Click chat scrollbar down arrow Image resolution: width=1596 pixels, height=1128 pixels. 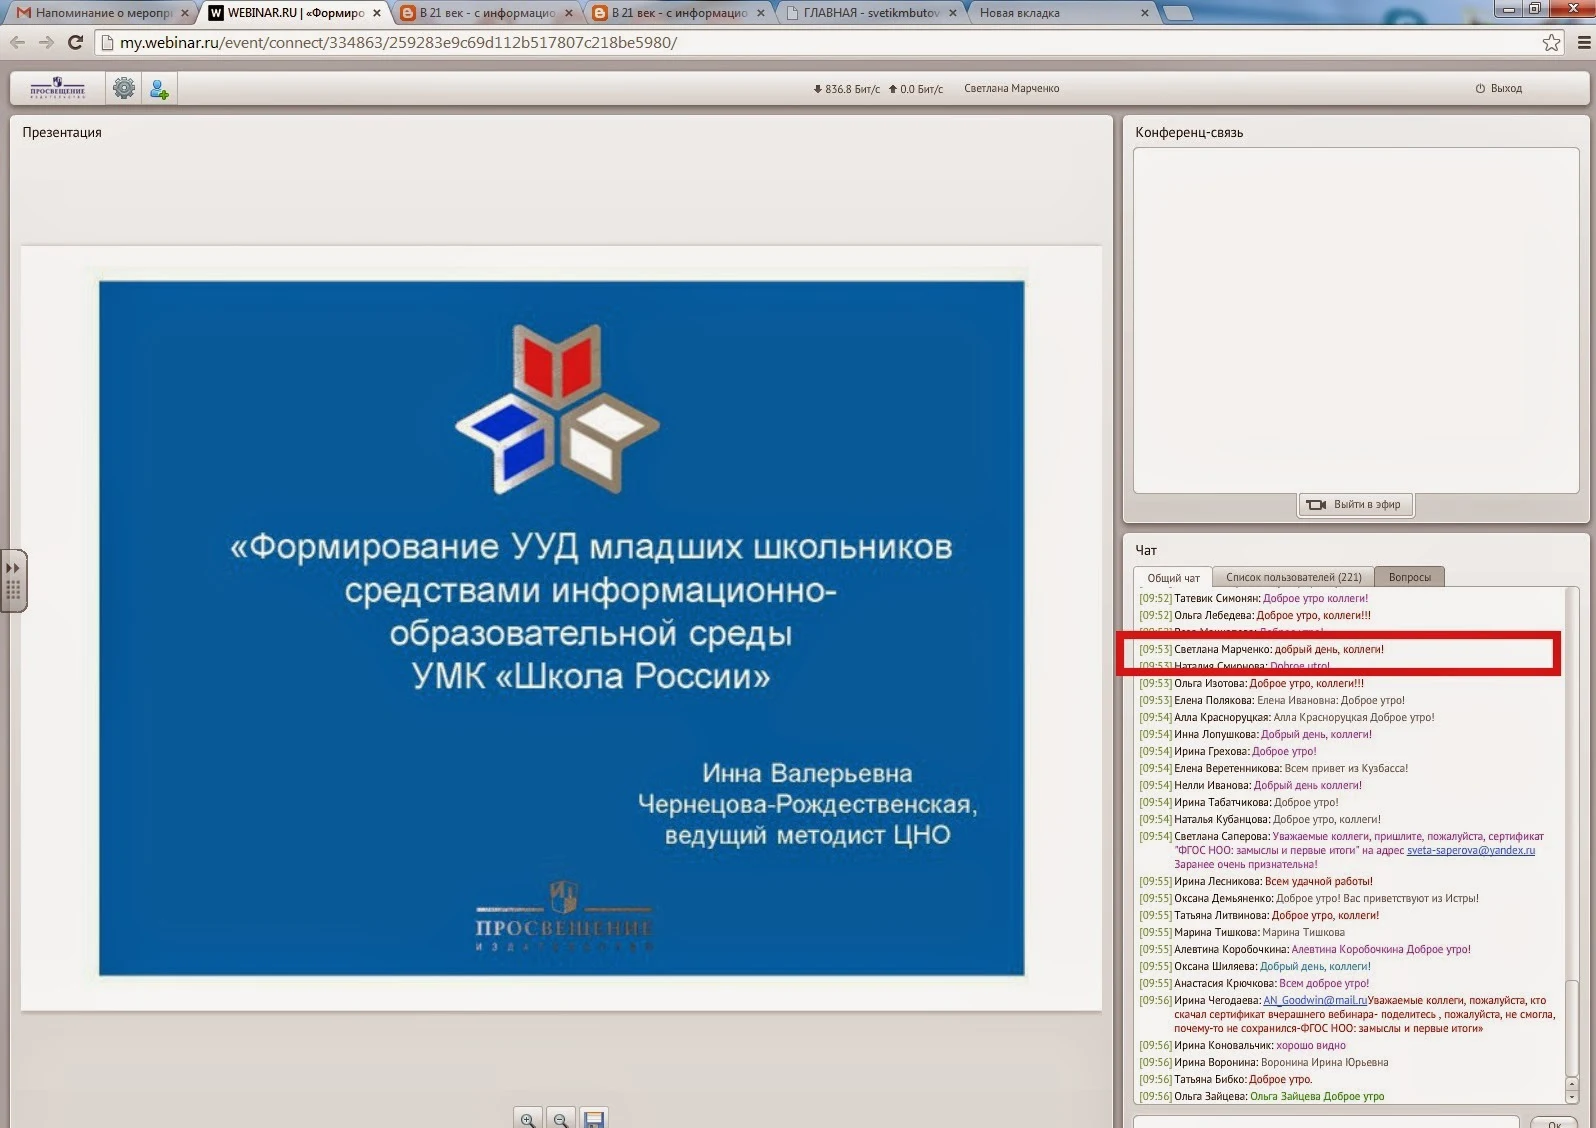pyautogui.click(x=1572, y=1097)
